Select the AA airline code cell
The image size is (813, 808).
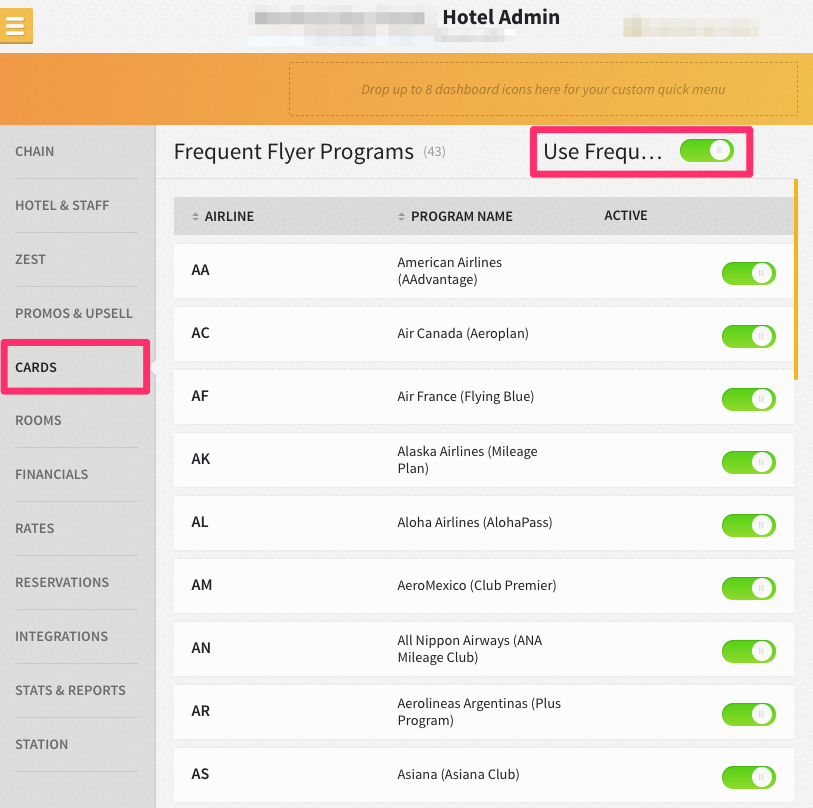pyautogui.click(x=201, y=270)
